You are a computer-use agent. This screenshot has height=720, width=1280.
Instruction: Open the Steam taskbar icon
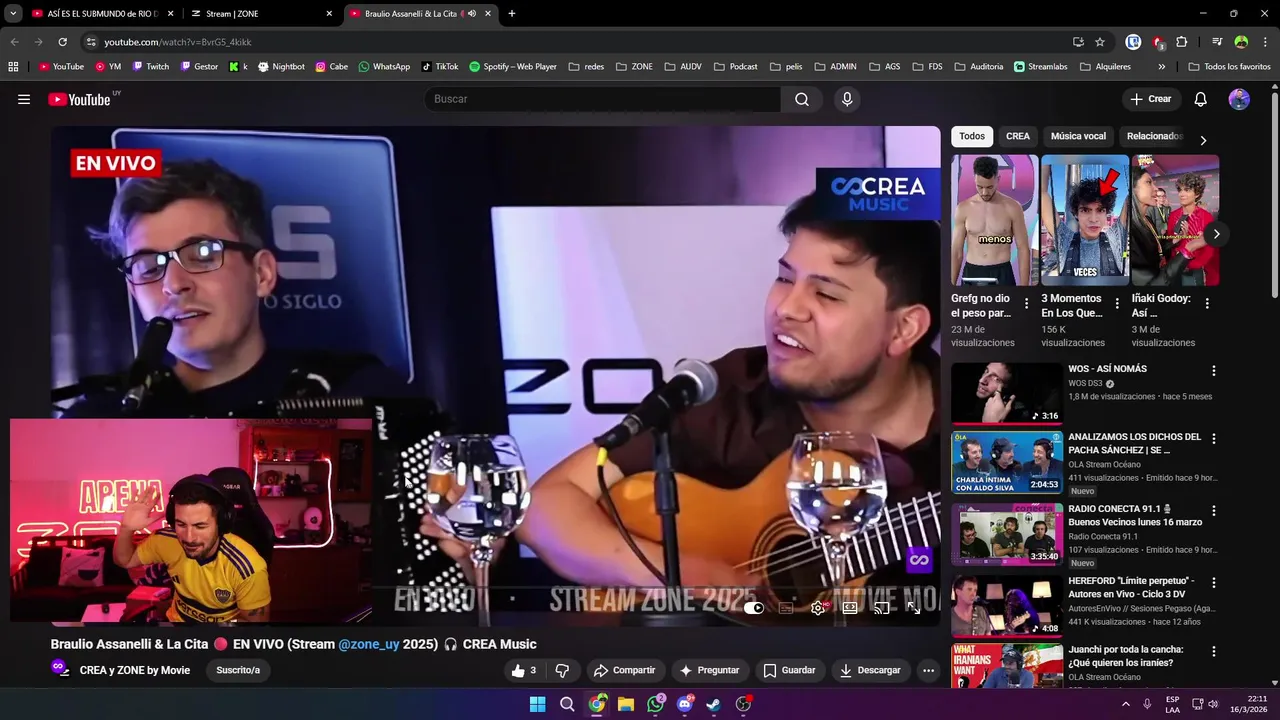714,704
